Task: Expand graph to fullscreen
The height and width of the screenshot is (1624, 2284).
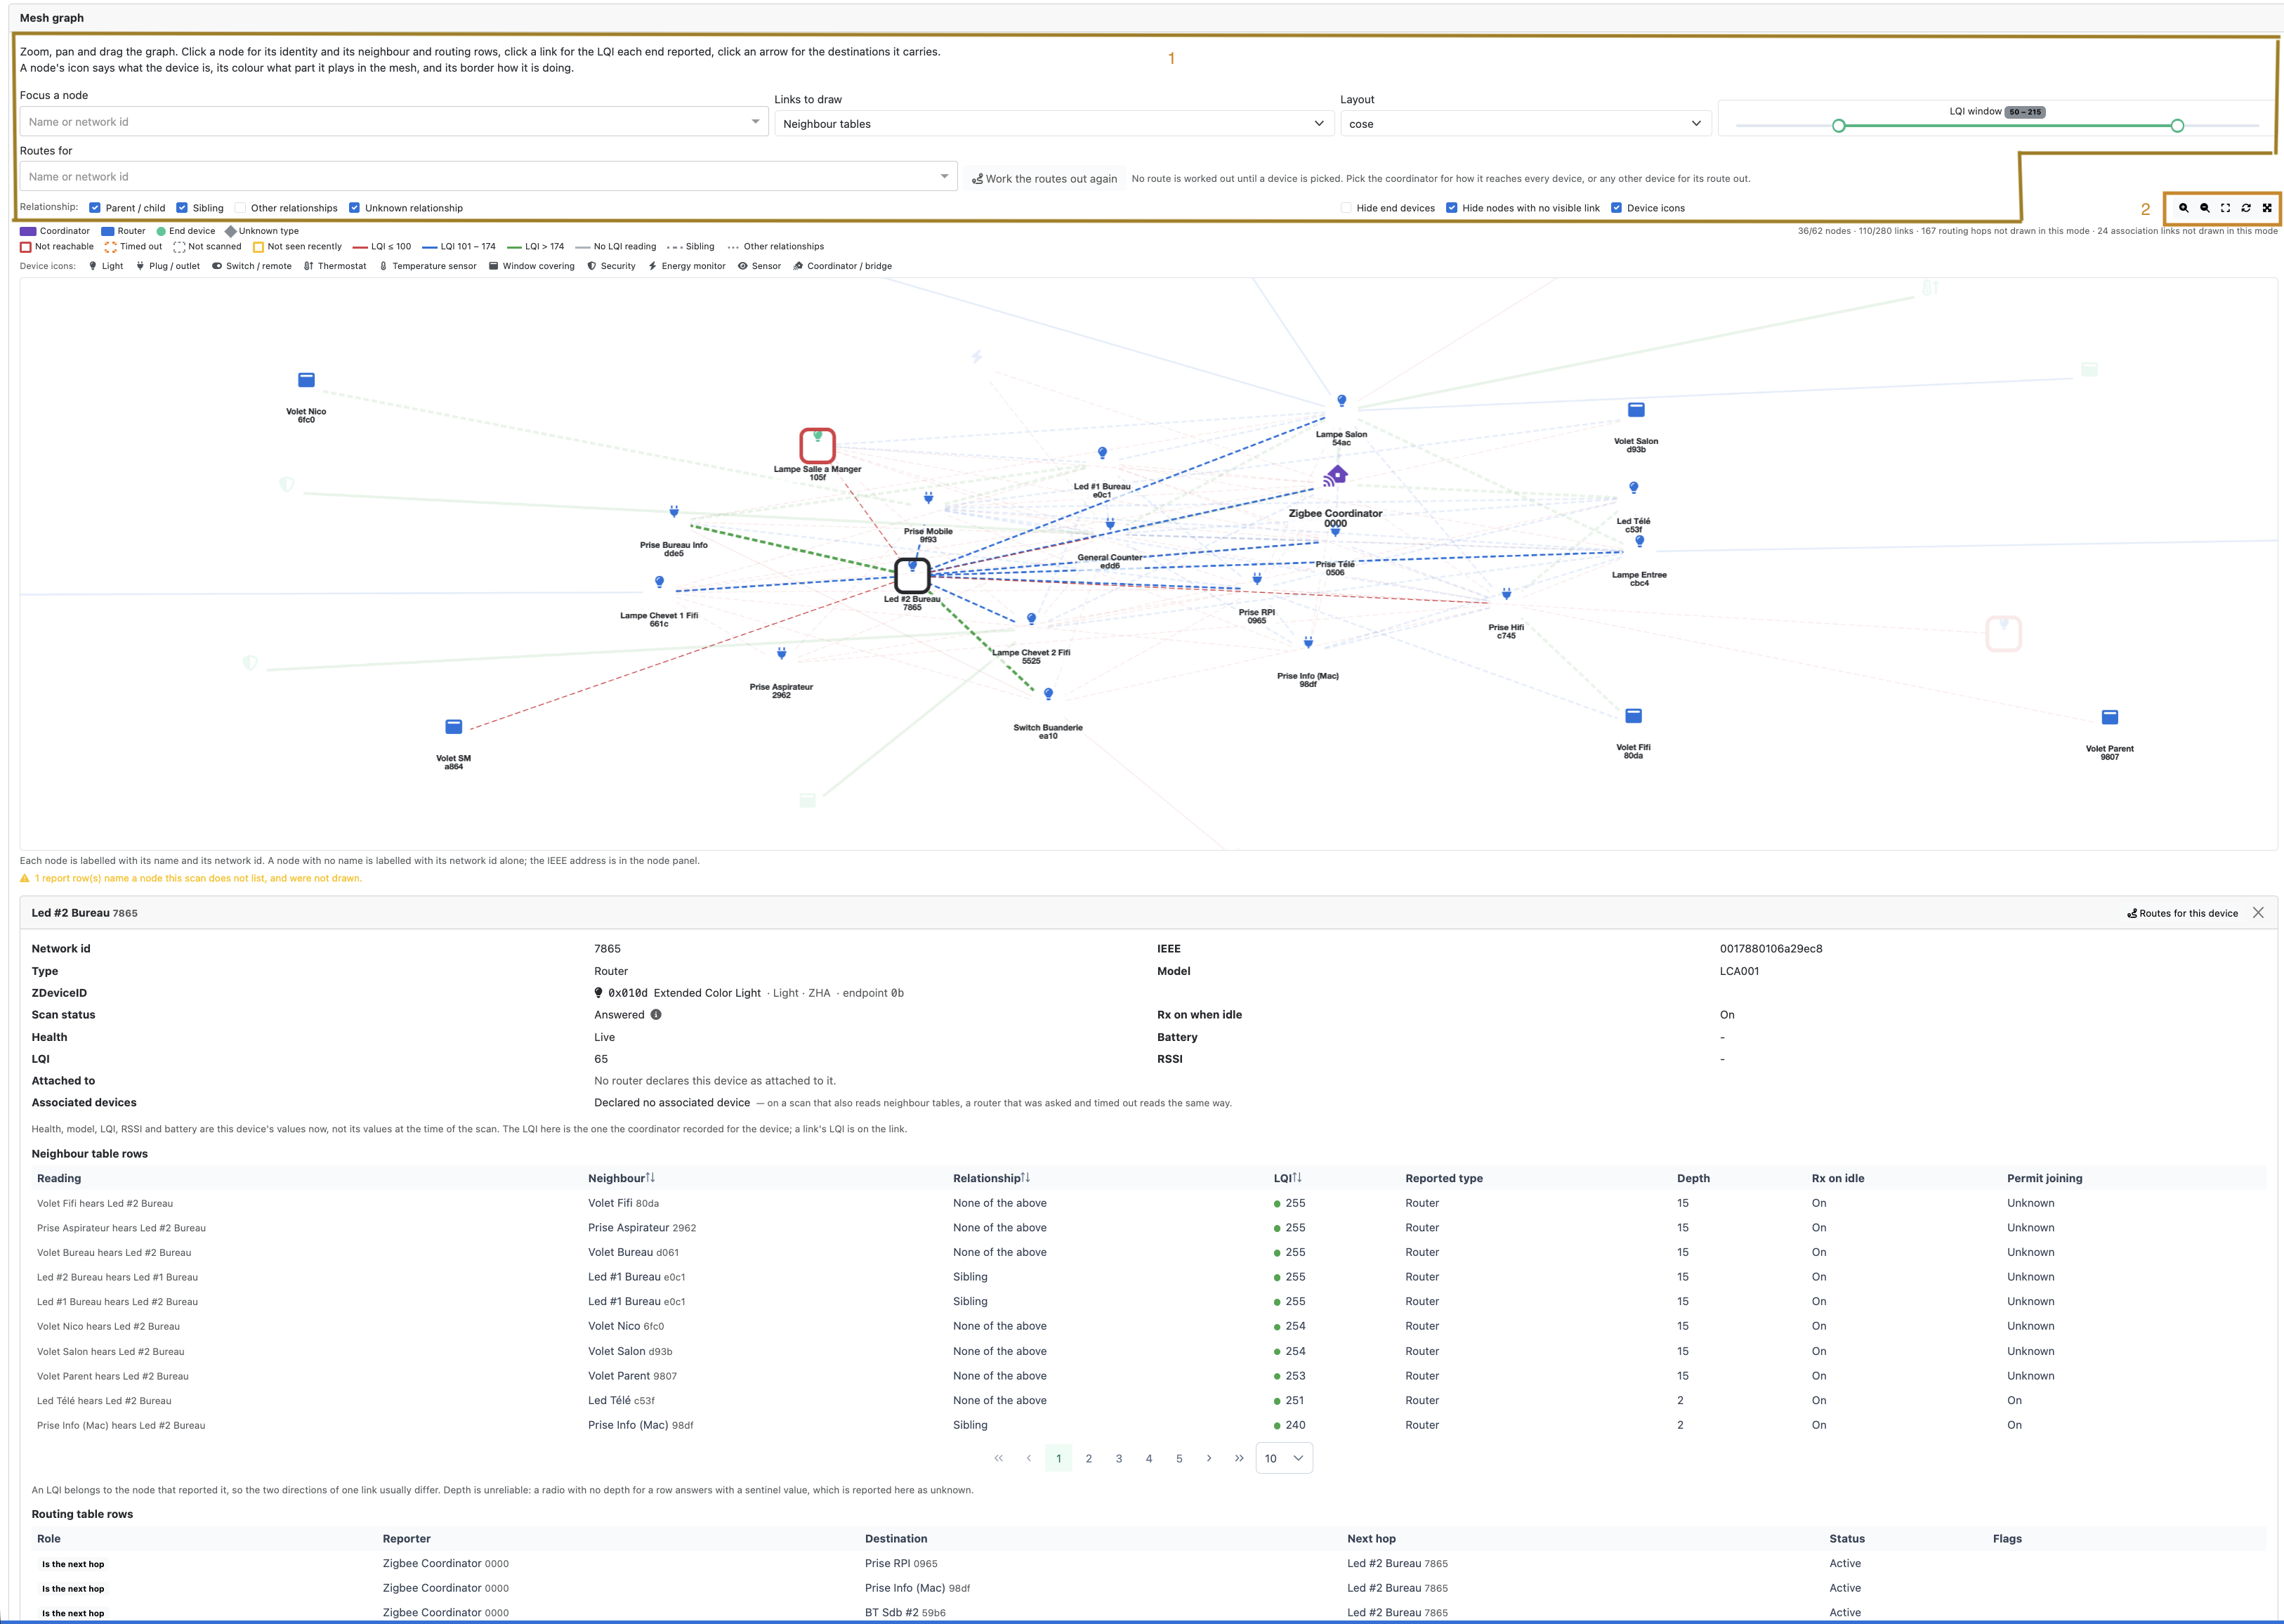Action: [2267, 208]
